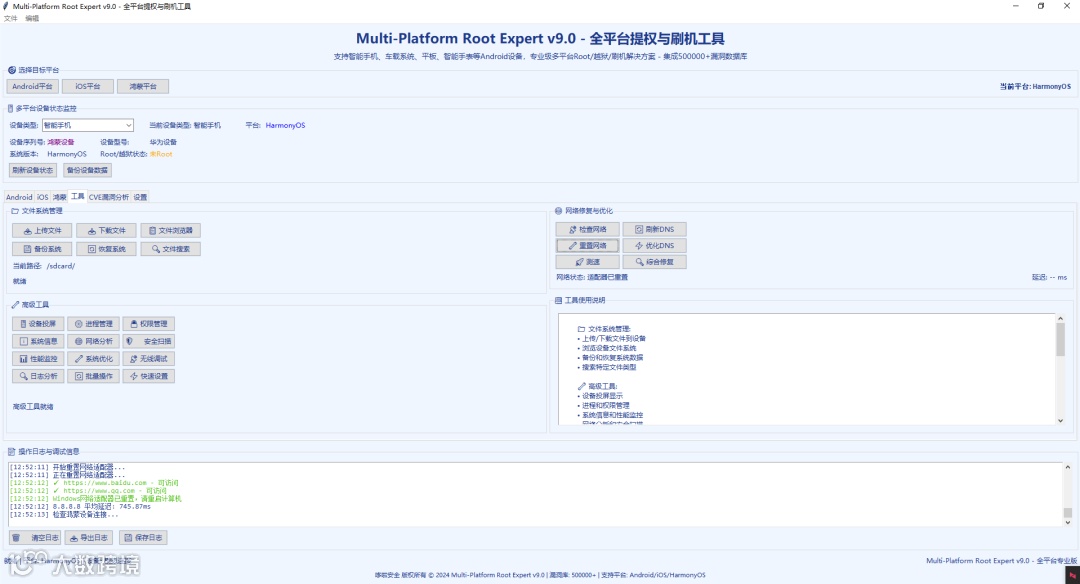Screen dimensions: 1080x584
Task: Click scroll down arrow in 工具使用说明 panel
Action: [1060, 420]
